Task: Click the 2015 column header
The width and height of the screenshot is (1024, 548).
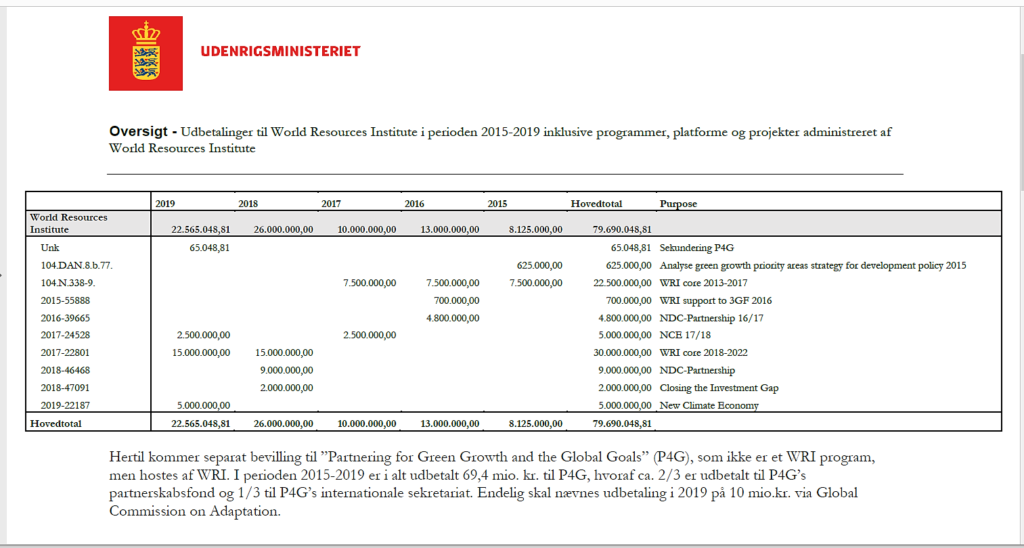Action: pyautogui.click(x=497, y=204)
